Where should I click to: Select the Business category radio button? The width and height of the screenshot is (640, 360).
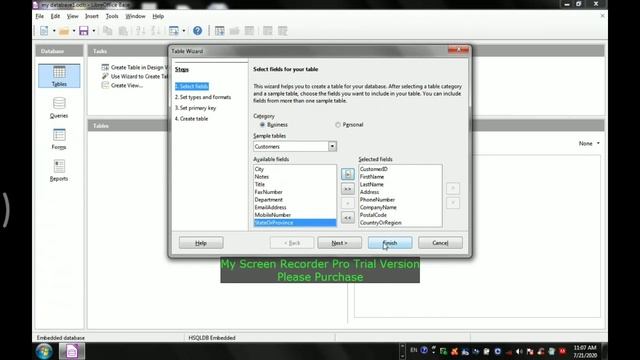coord(262,124)
